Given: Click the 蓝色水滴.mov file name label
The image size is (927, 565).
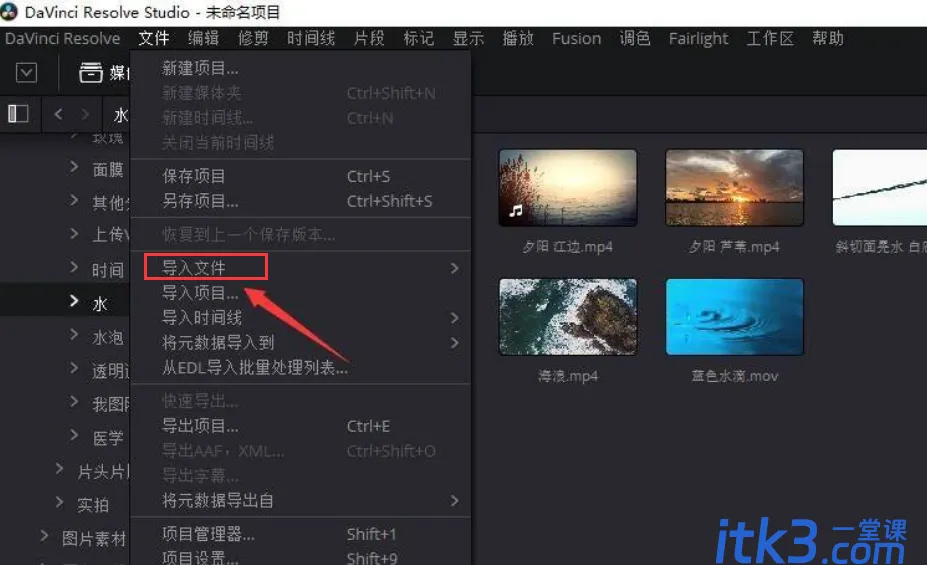Looking at the screenshot, I should tap(734, 376).
